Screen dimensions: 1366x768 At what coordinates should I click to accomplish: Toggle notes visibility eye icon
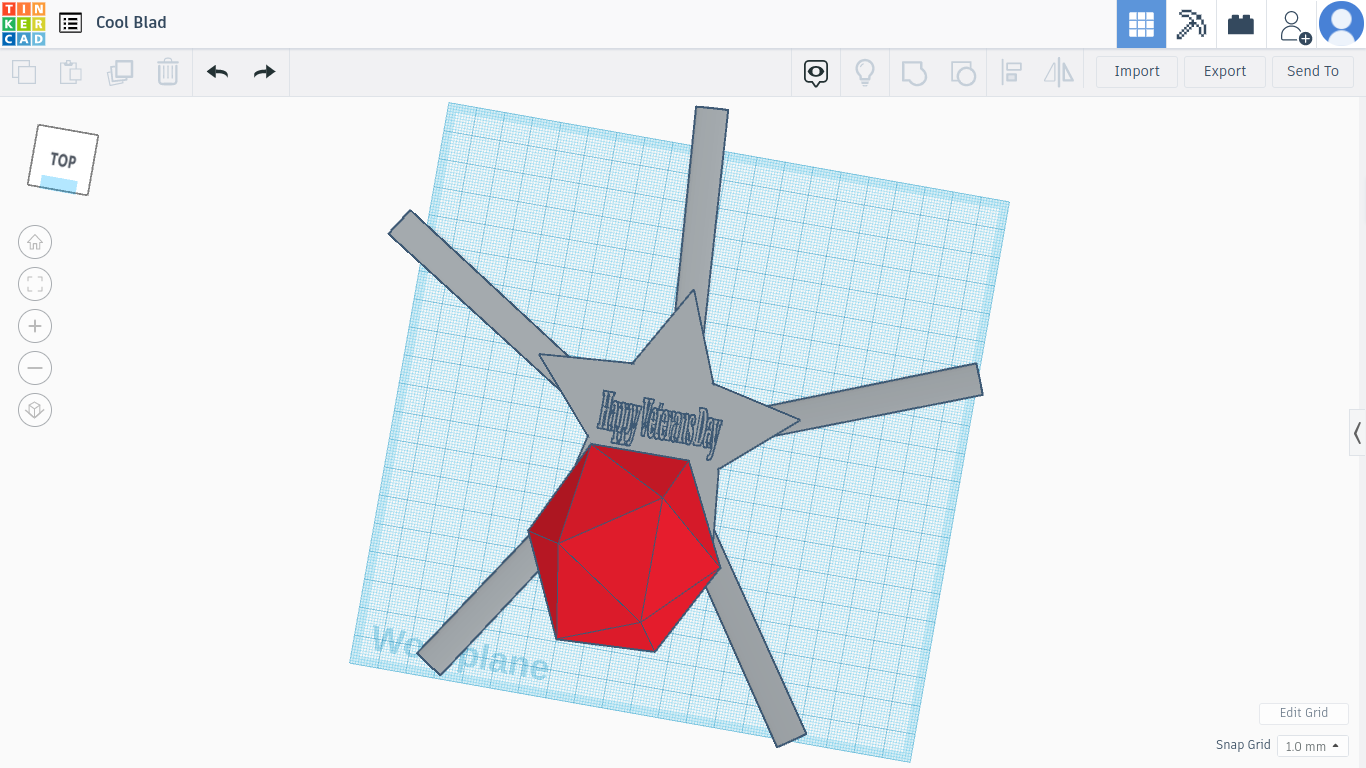(x=816, y=72)
